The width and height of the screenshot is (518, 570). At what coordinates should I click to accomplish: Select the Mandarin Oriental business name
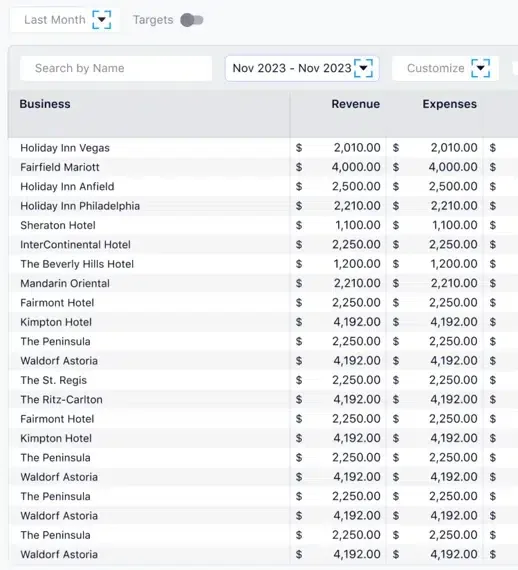(x=65, y=284)
